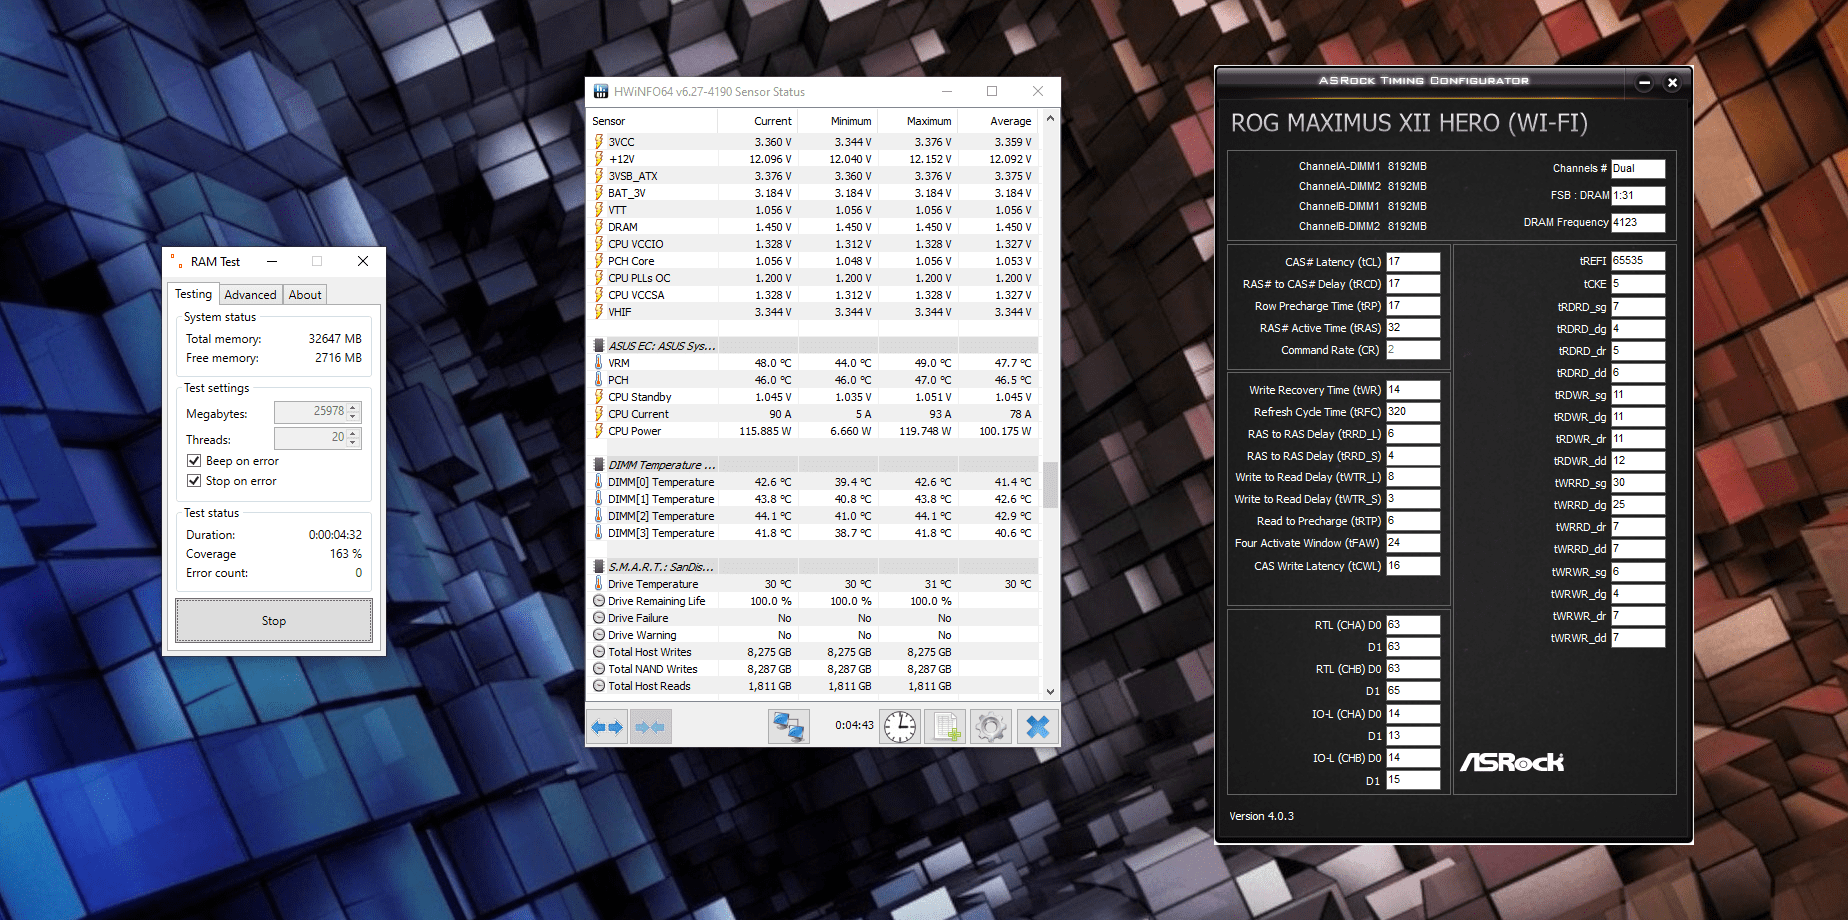Click the Refresh Cycle Time (tRFC) field
1848x920 pixels.
point(1413,412)
